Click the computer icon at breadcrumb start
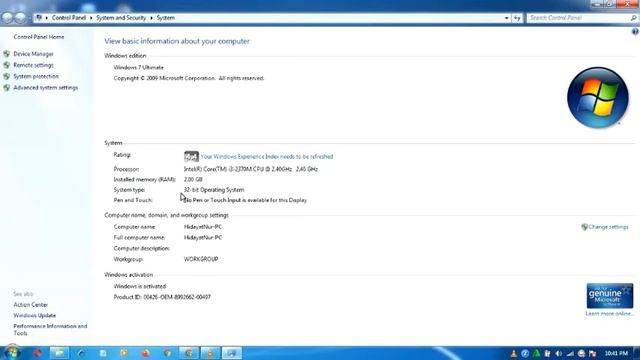This screenshot has width=640, height=360. pos(39,18)
